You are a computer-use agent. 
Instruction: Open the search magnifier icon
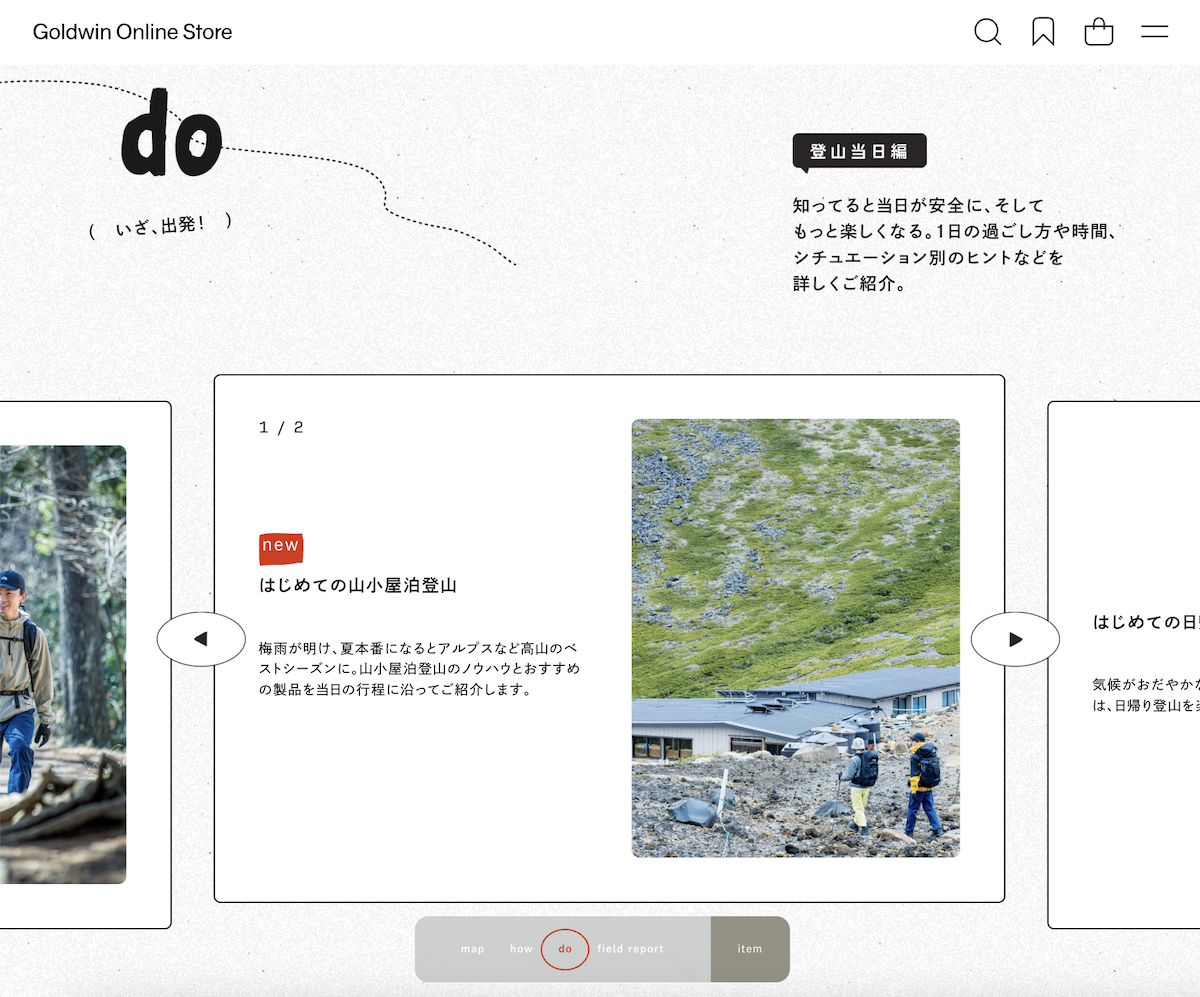click(x=987, y=32)
